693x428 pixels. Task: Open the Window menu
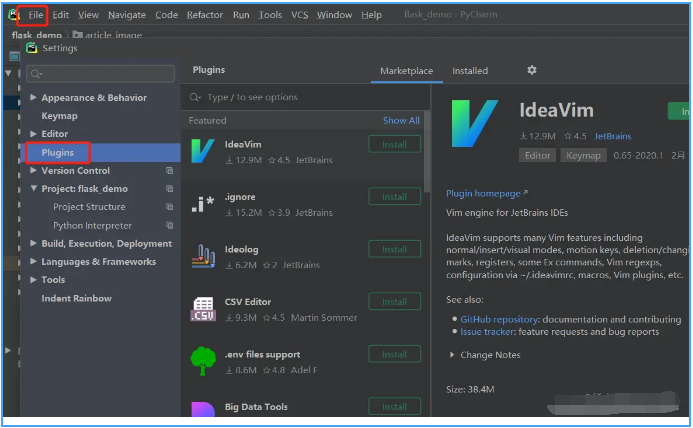tap(334, 15)
